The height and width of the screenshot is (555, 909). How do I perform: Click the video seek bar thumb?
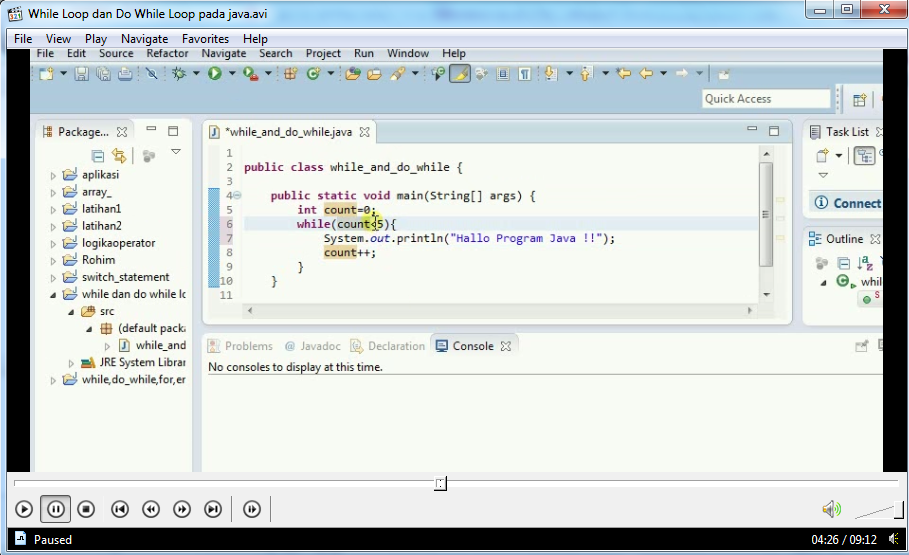(441, 483)
